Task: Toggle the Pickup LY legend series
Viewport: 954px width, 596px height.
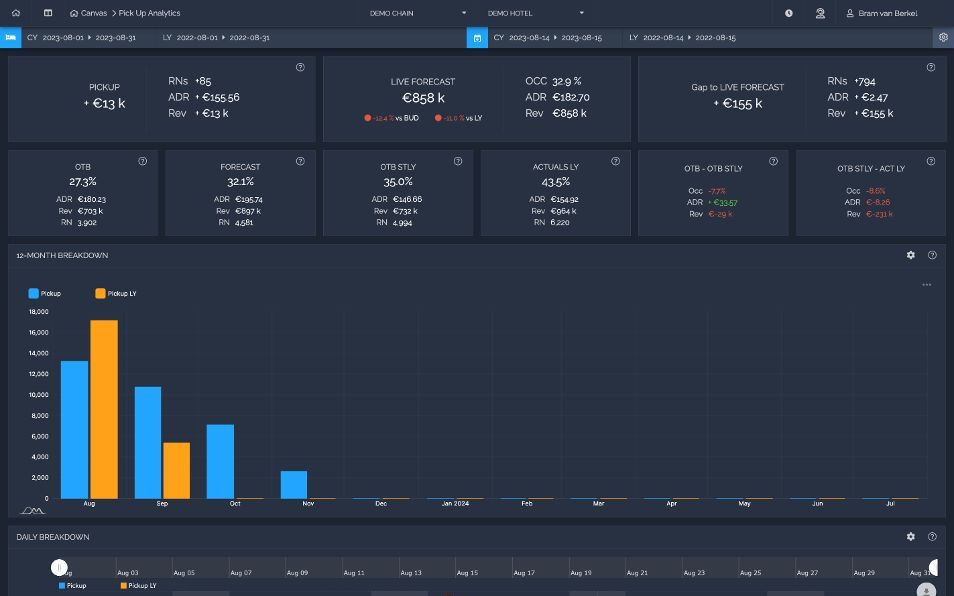Action: click(x=116, y=293)
